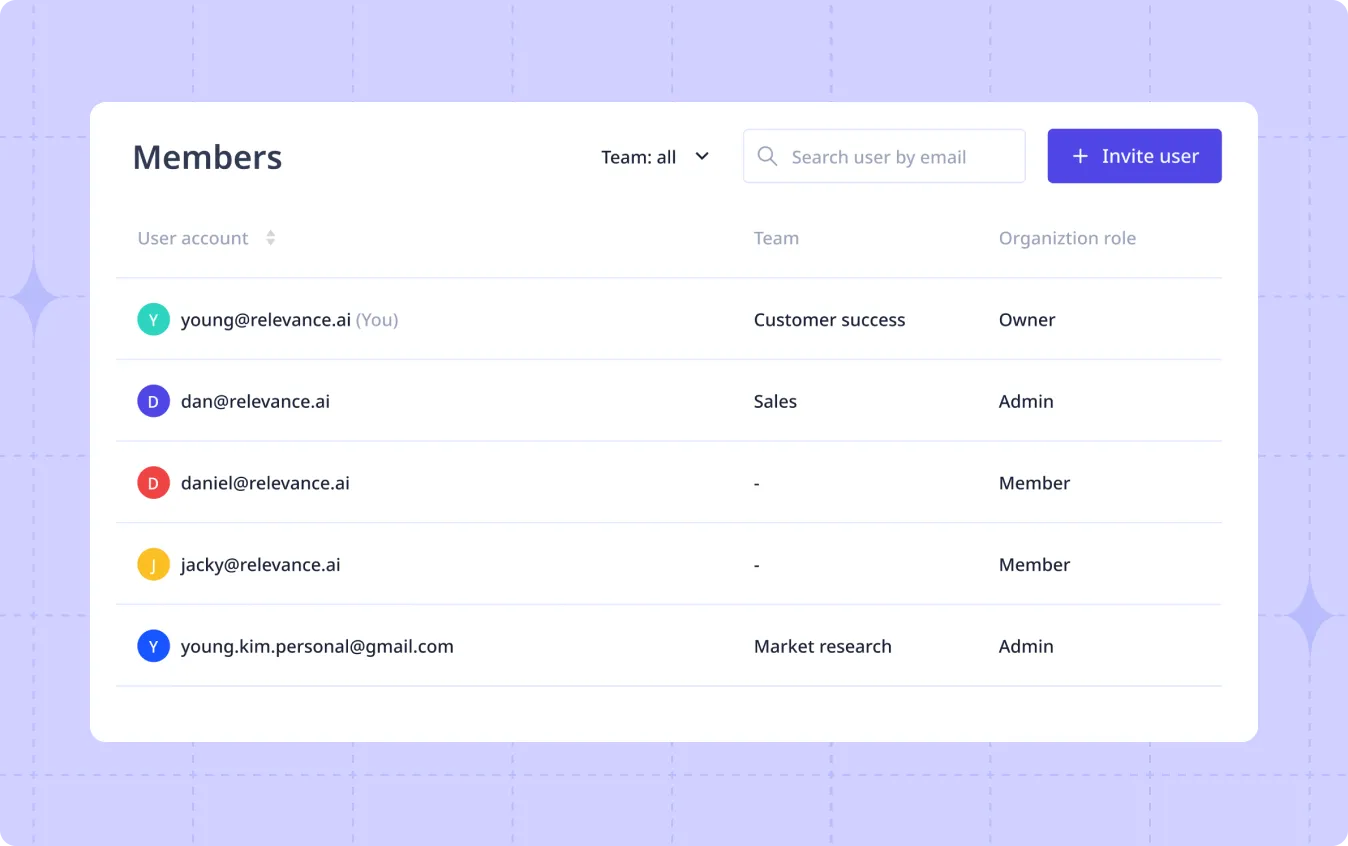Select the dan@relevance.ai email
Image resolution: width=1348 pixels, height=846 pixels.
[255, 402]
